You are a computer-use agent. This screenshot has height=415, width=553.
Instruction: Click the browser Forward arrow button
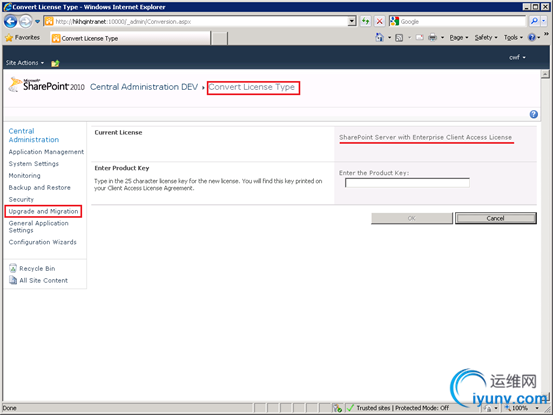(x=25, y=22)
